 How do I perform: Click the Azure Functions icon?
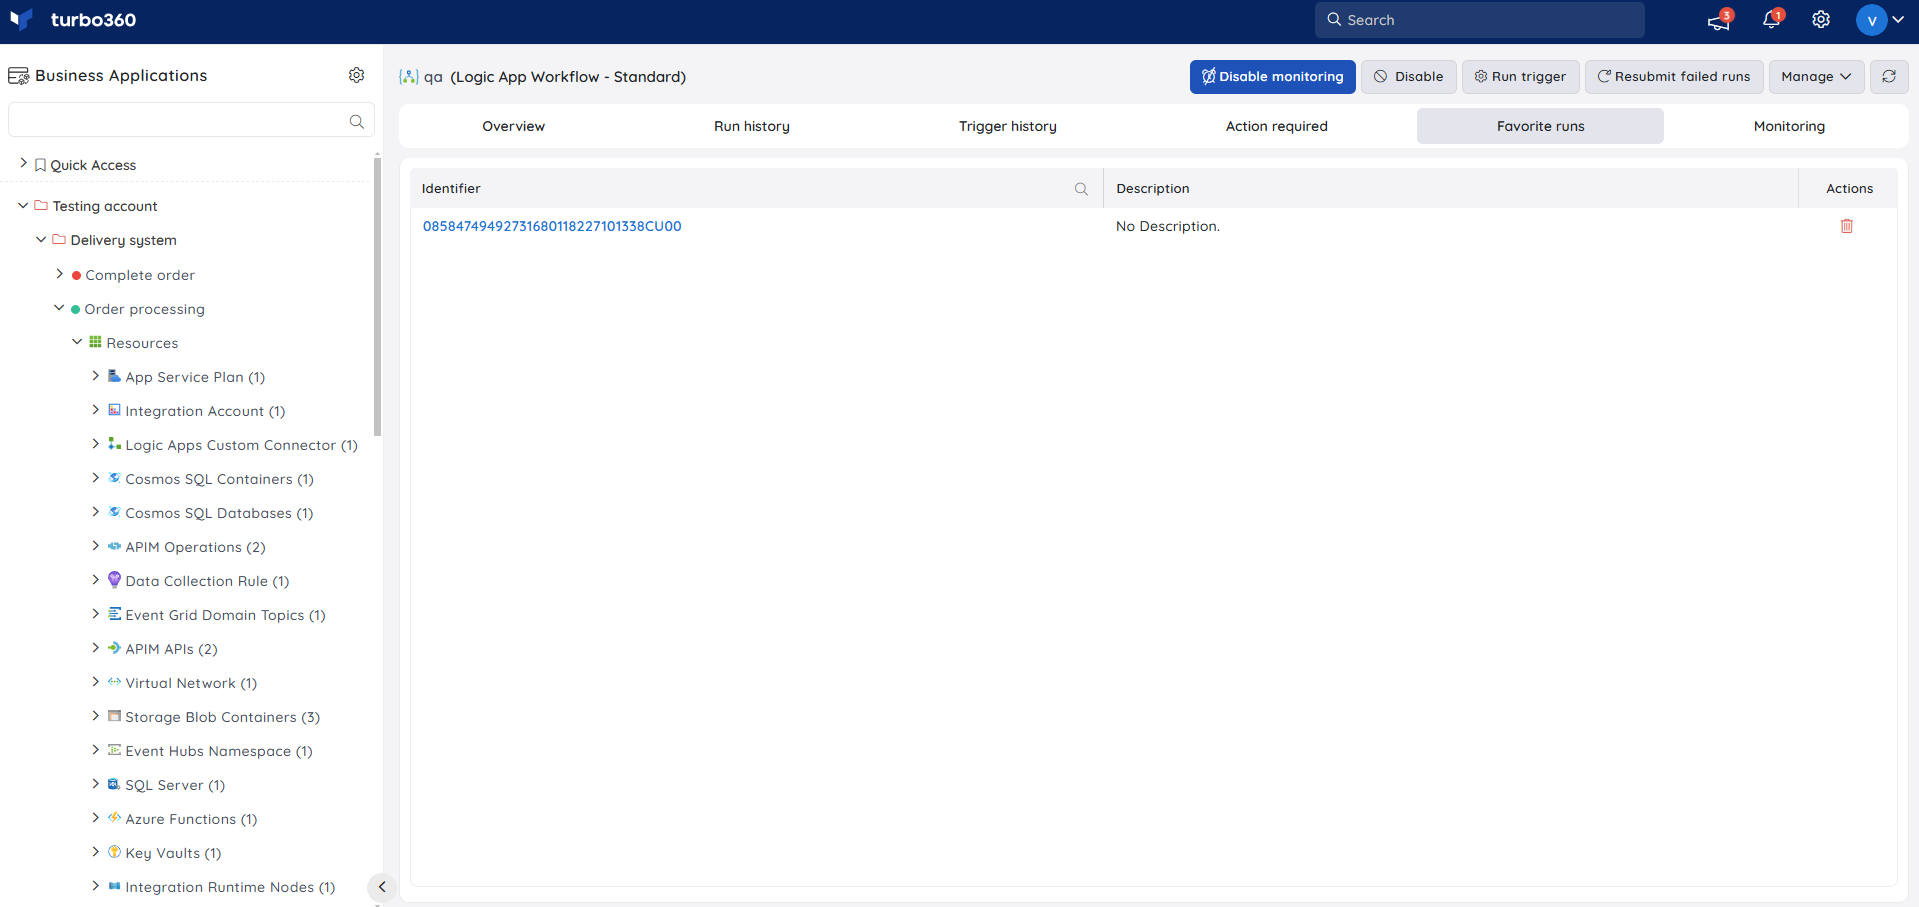click(114, 818)
